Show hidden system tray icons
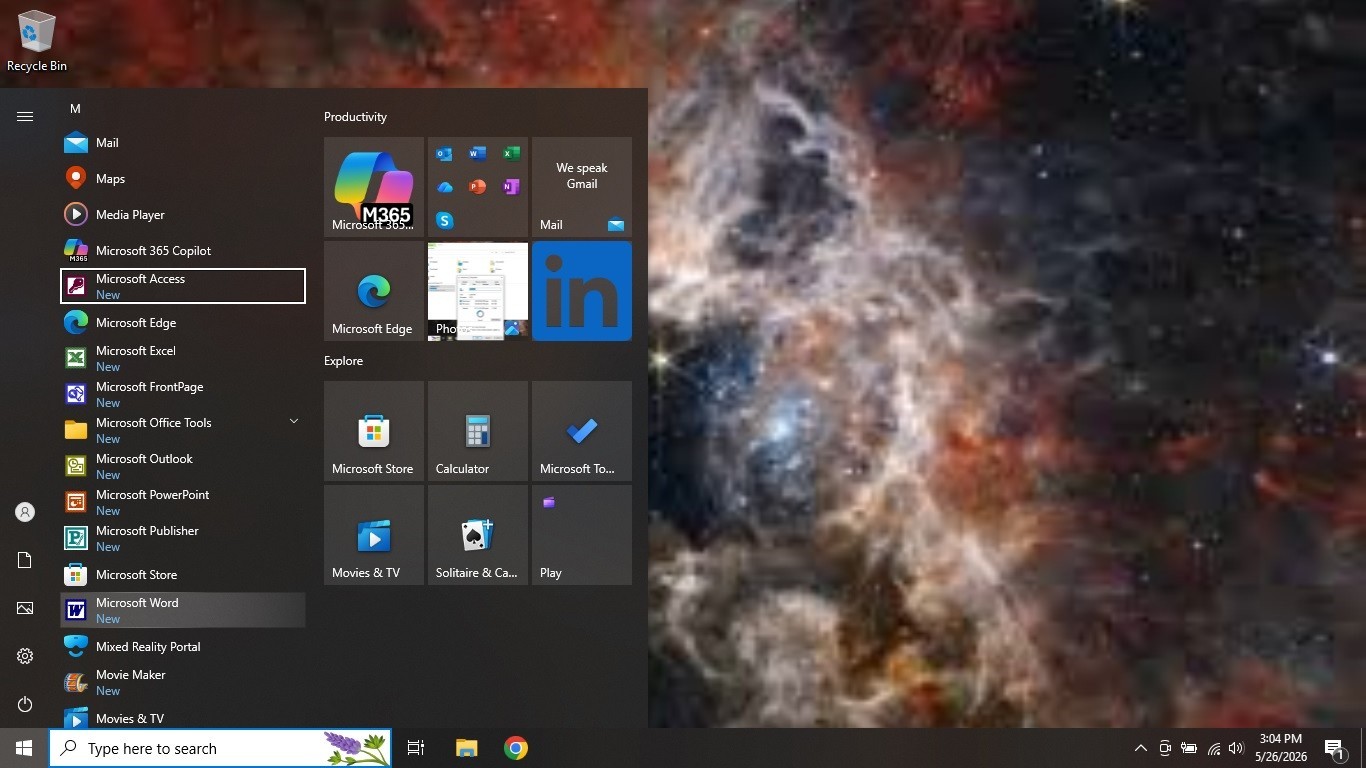 [x=1140, y=748]
